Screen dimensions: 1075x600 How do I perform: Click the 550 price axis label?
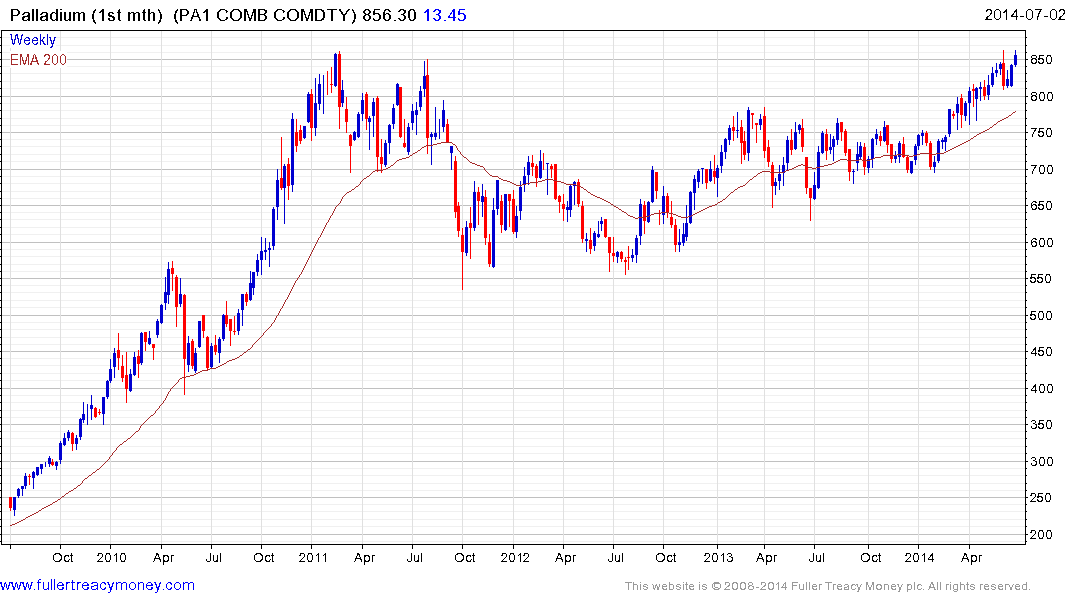pyautogui.click(x=1041, y=279)
